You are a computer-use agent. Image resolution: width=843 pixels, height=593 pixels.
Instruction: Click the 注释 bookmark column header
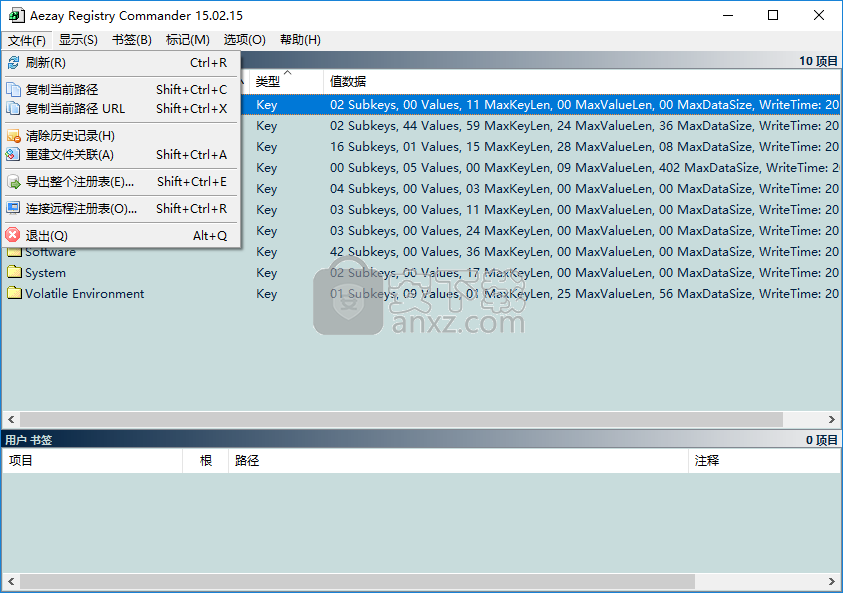tap(764, 461)
